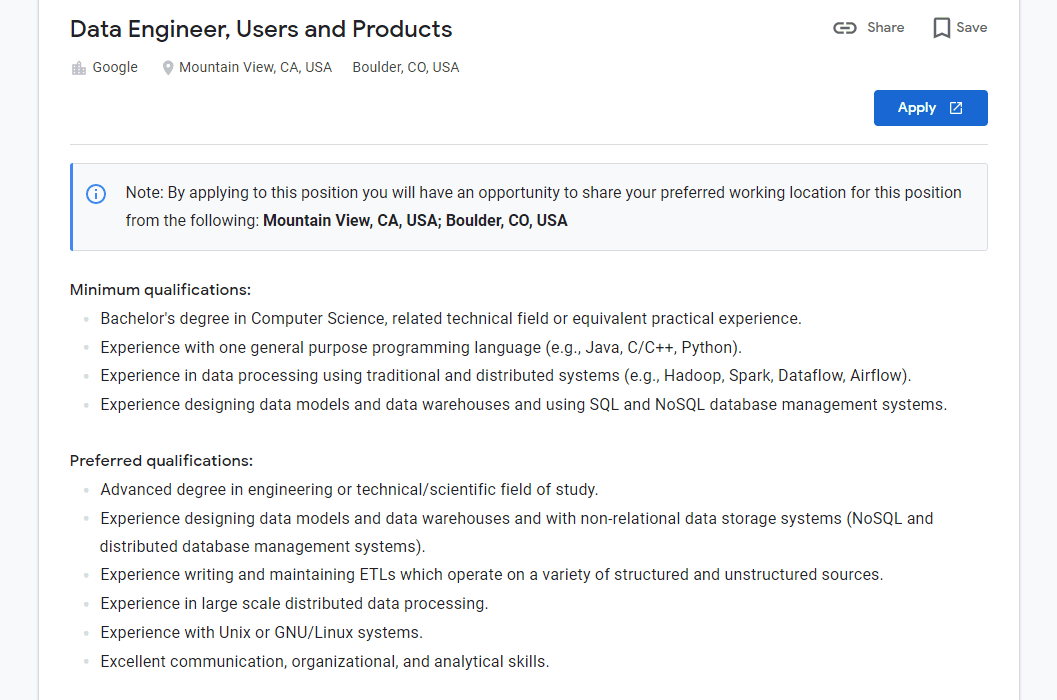Click the chain-link Share icon
Image resolution: width=1057 pixels, height=700 pixels.
pos(845,28)
